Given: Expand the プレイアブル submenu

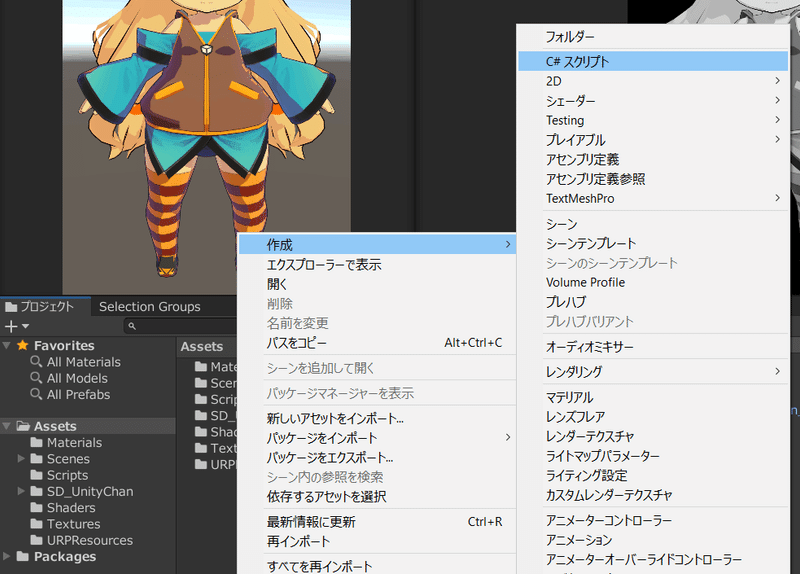Looking at the screenshot, I should (x=653, y=140).
